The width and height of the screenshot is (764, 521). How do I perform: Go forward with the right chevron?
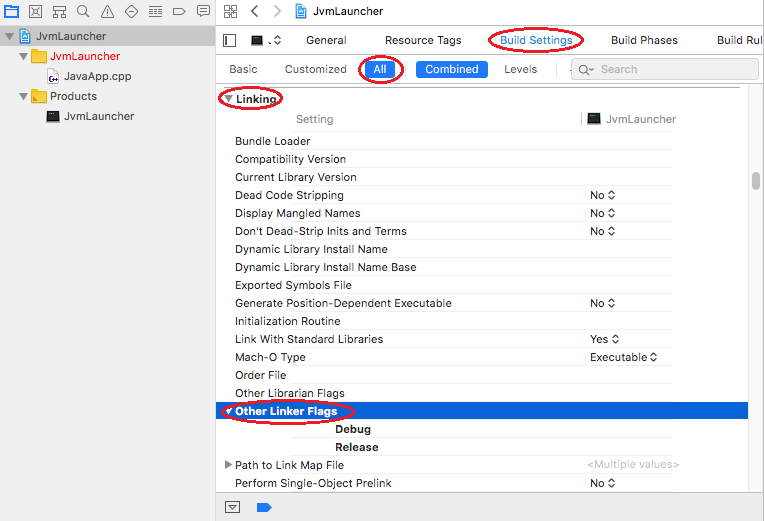(277, 11)
